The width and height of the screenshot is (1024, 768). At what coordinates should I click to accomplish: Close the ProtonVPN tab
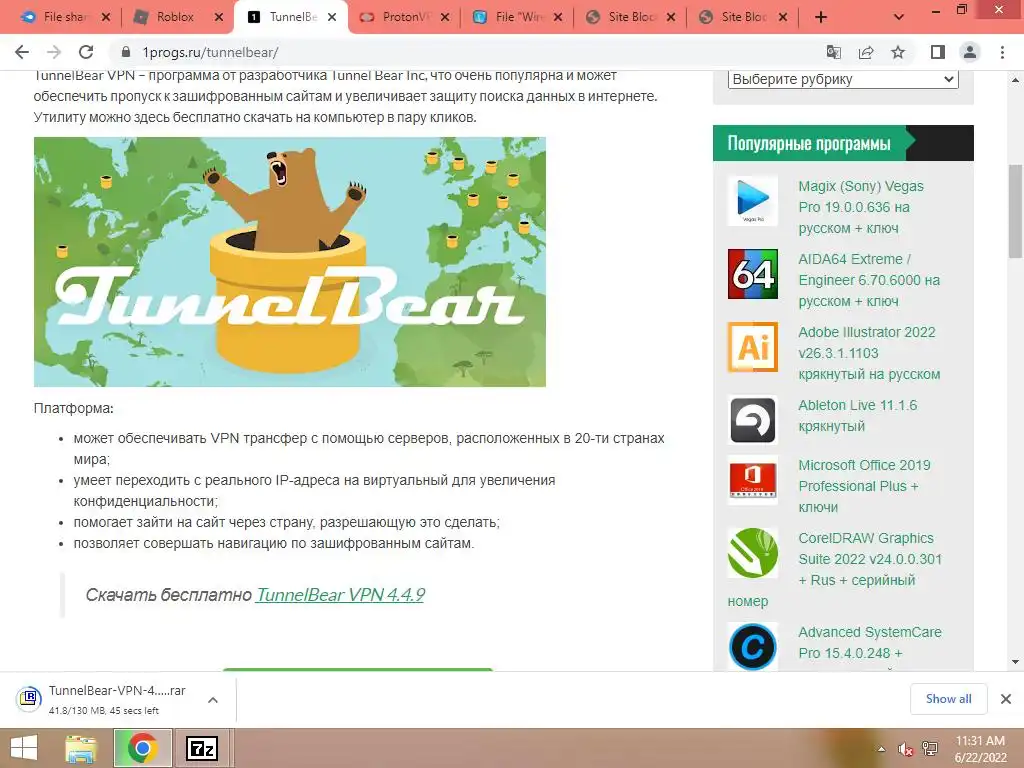[x=445, y=18]
